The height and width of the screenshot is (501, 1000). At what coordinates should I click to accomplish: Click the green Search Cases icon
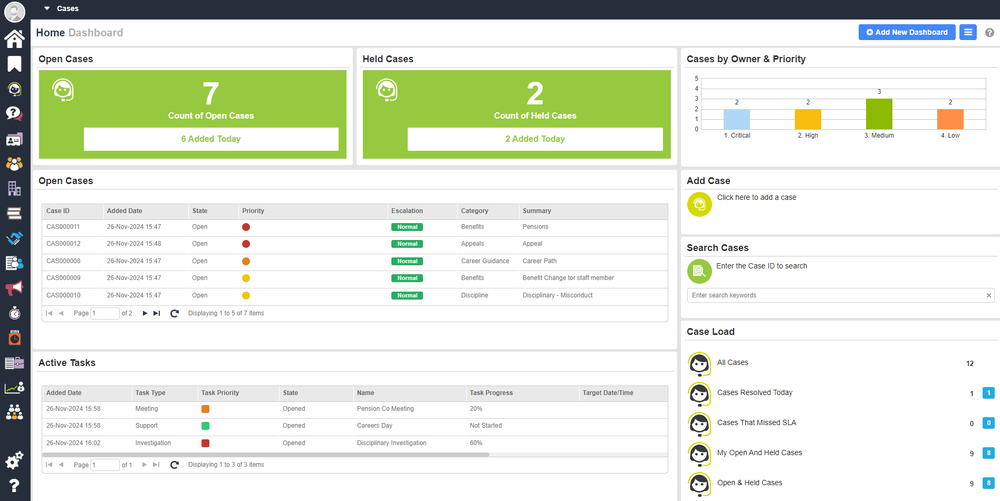(699, 272)
